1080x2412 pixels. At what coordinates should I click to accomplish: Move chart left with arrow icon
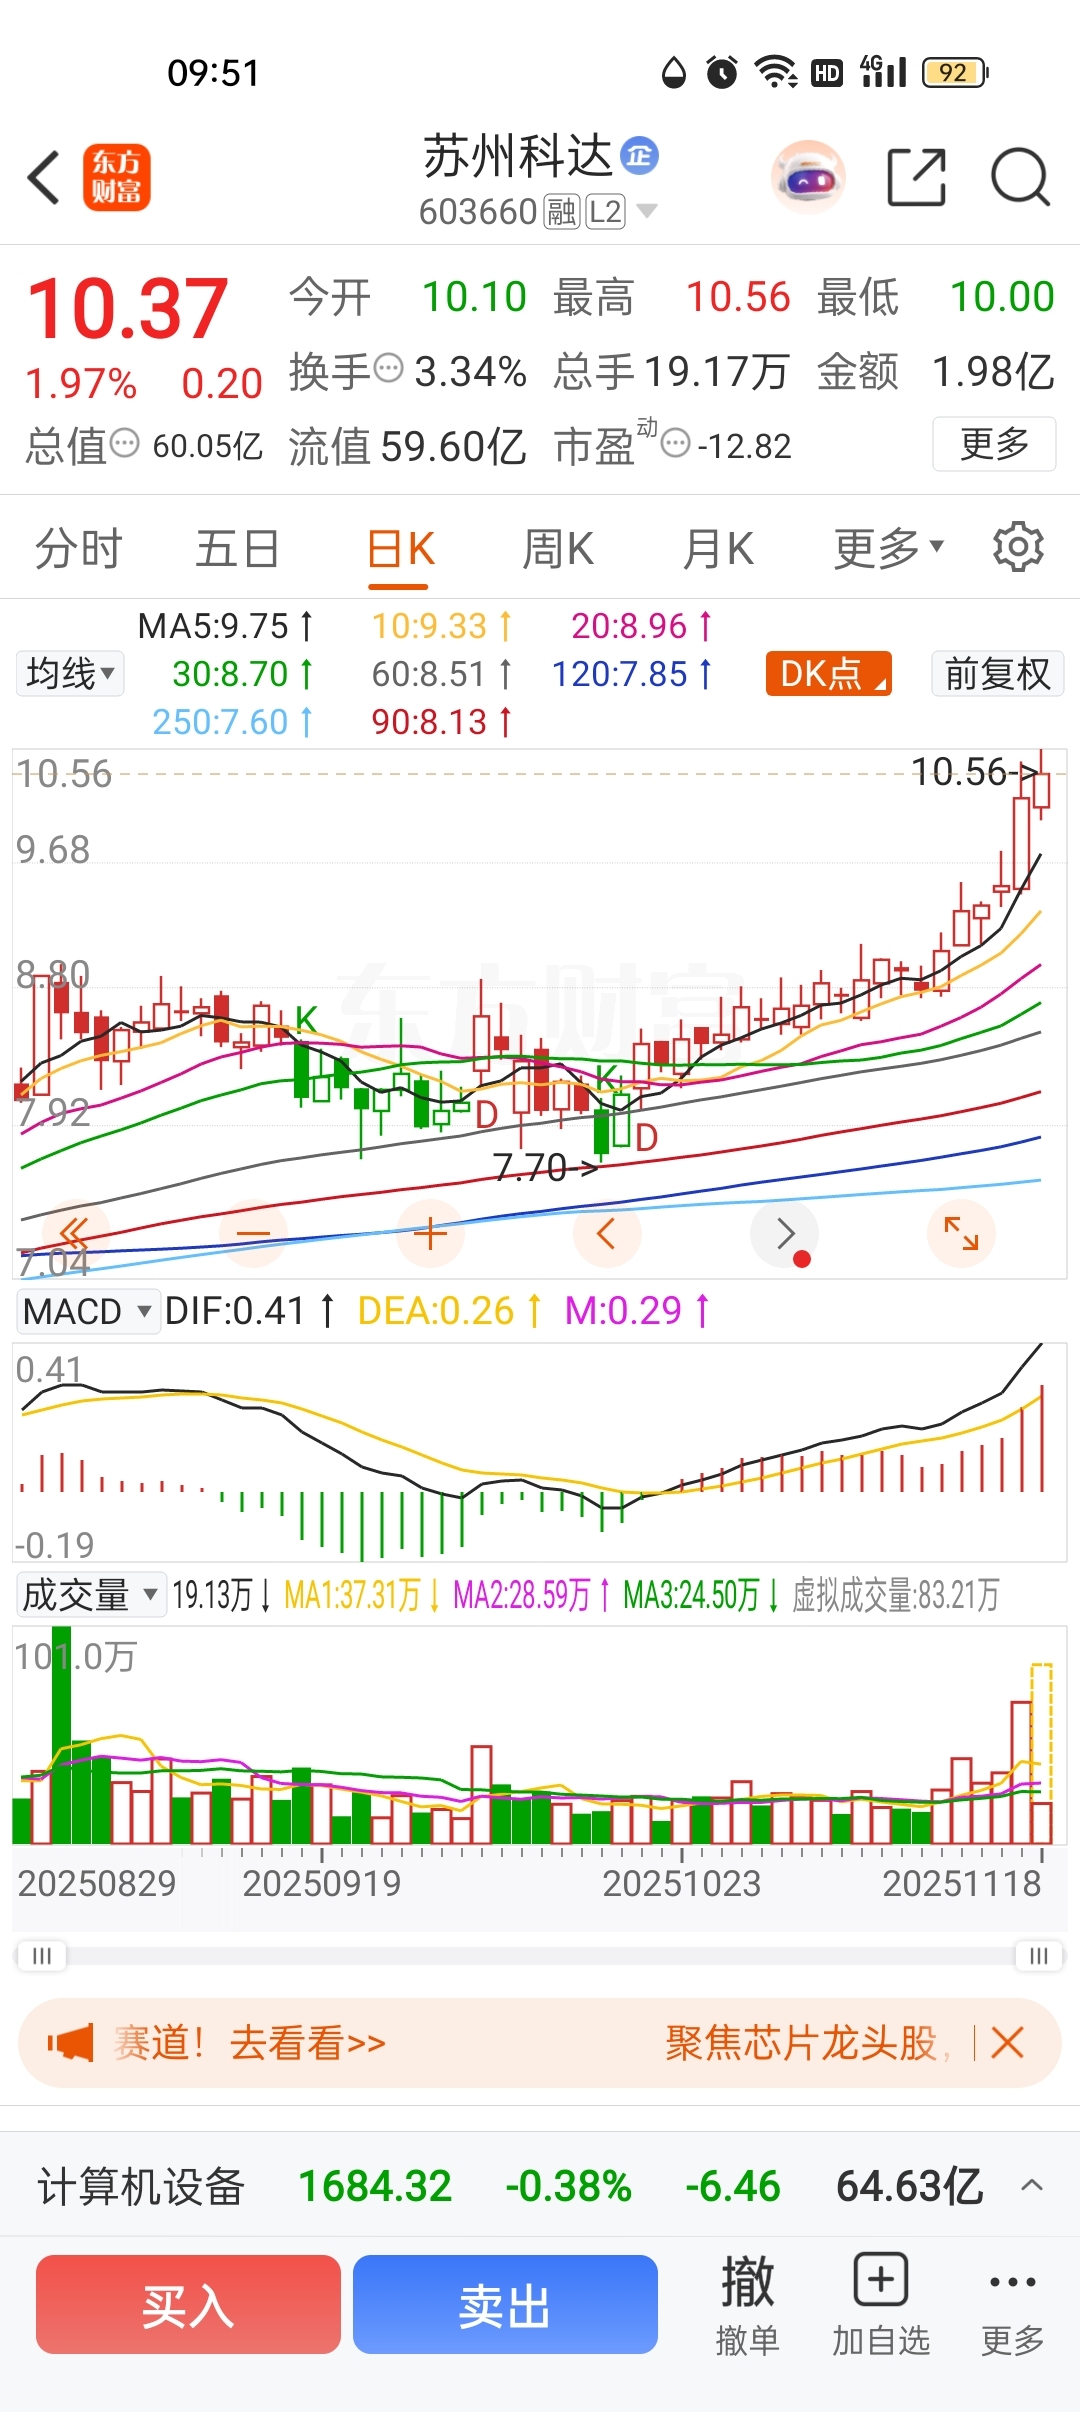[x=606, y=1233]
